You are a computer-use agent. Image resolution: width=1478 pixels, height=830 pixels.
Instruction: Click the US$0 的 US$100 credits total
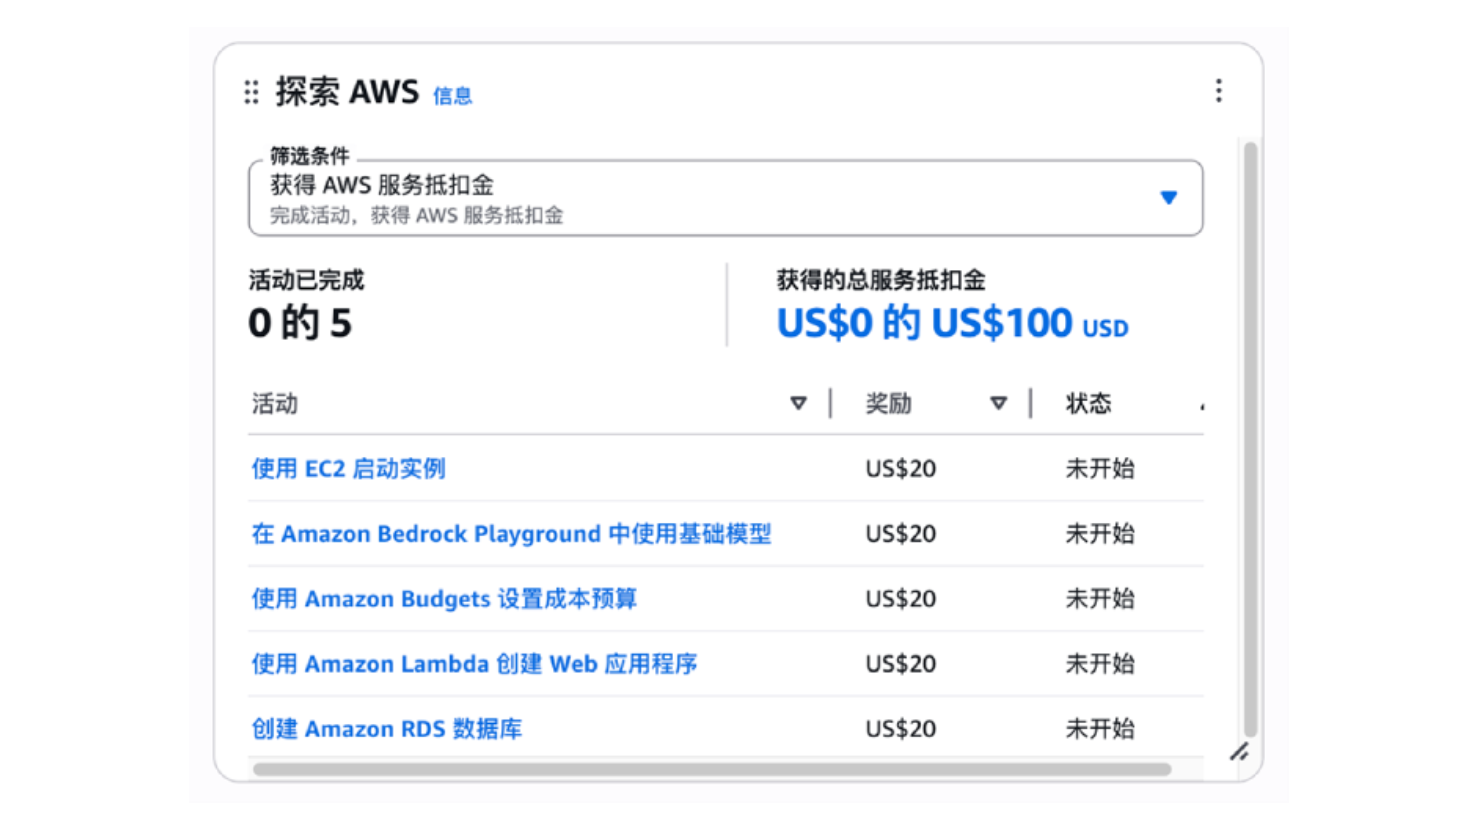coord(952,323)
